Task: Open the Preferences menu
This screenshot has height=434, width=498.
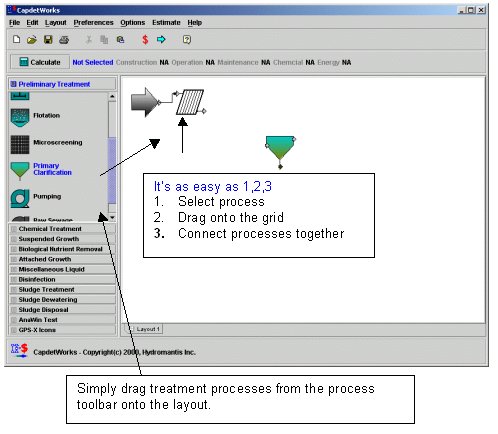Action: 93,22
